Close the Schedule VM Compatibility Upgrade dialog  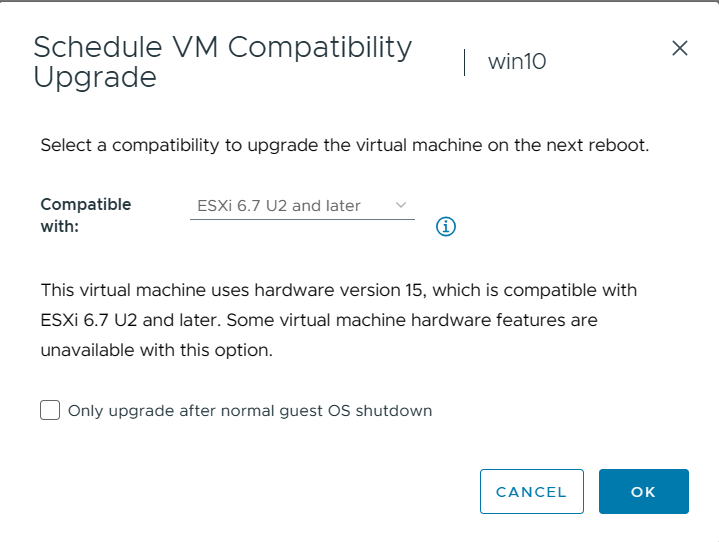(680, 48)
